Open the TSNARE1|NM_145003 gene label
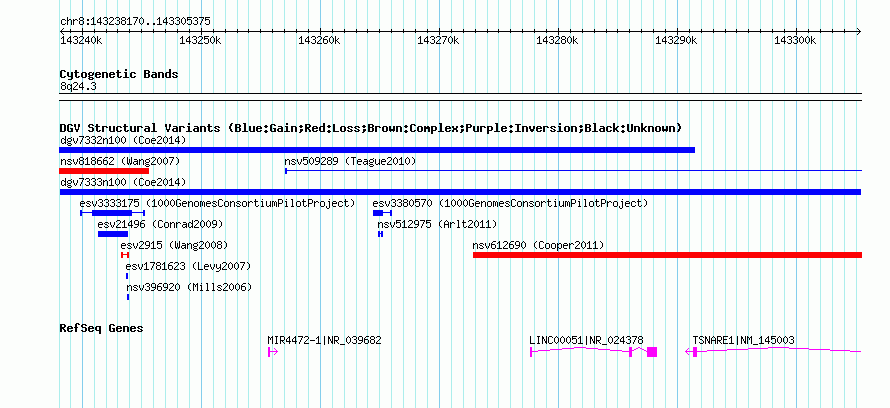Viewport: 890px width, 408px height. coord(743,340)
